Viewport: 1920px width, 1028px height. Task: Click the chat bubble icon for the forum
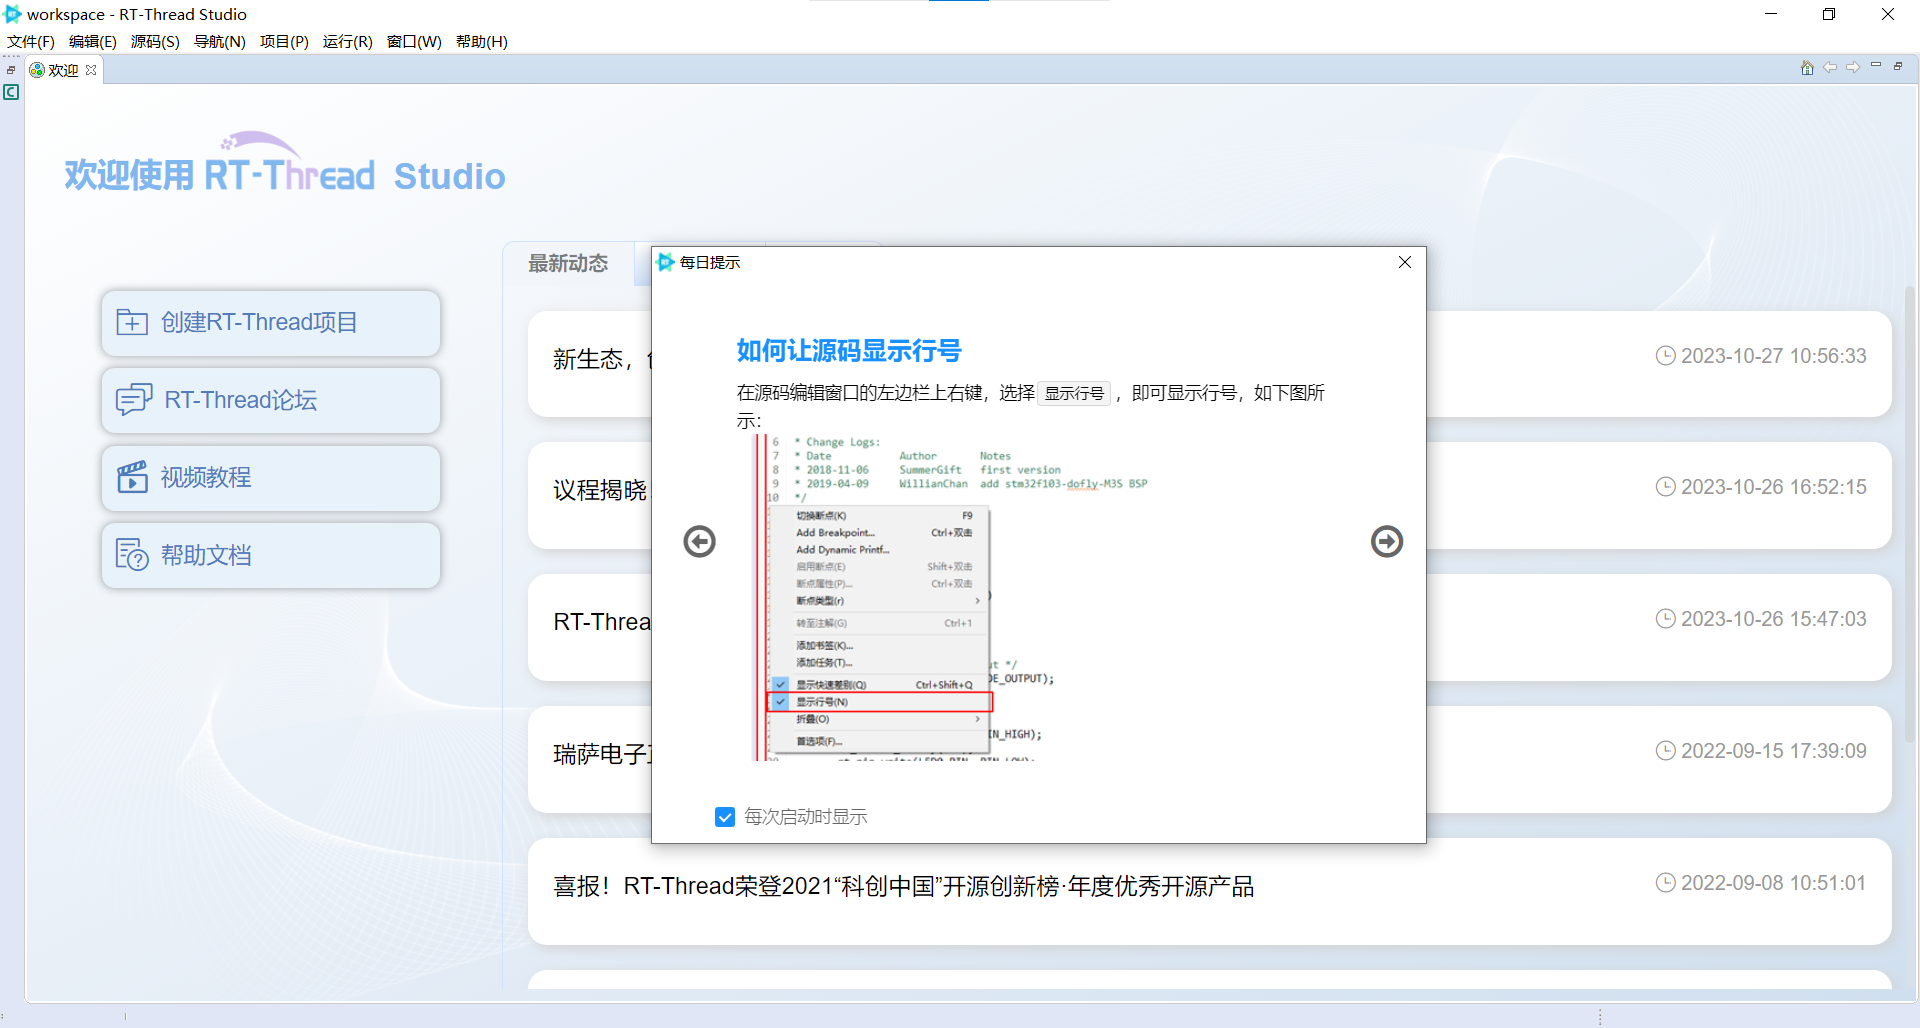[134, 400]
